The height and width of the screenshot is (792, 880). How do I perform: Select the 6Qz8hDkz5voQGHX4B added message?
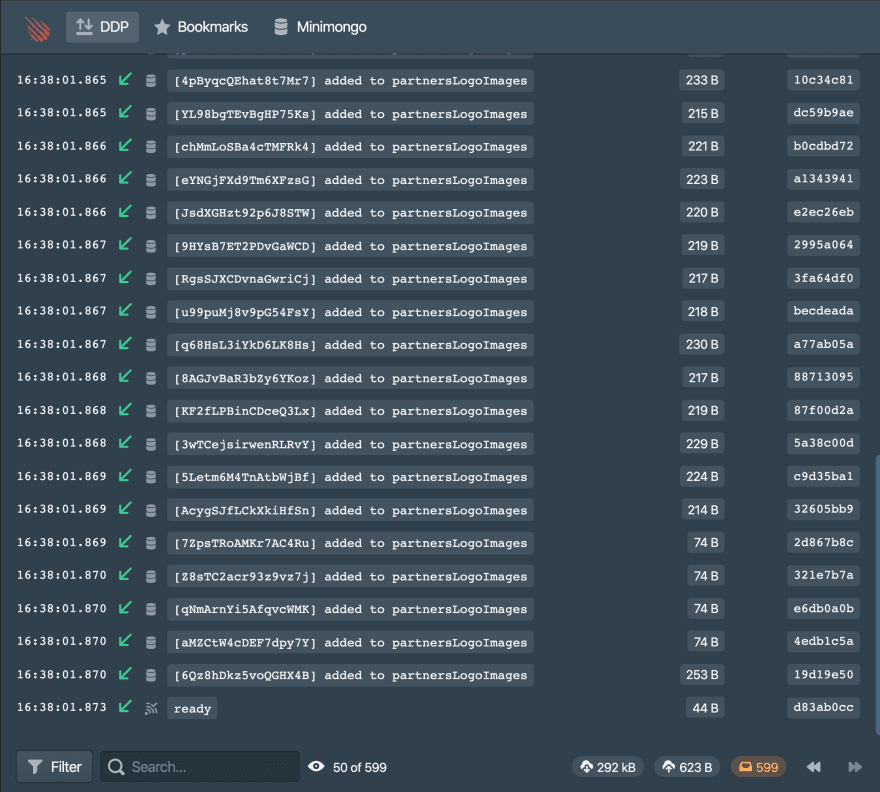350,675
